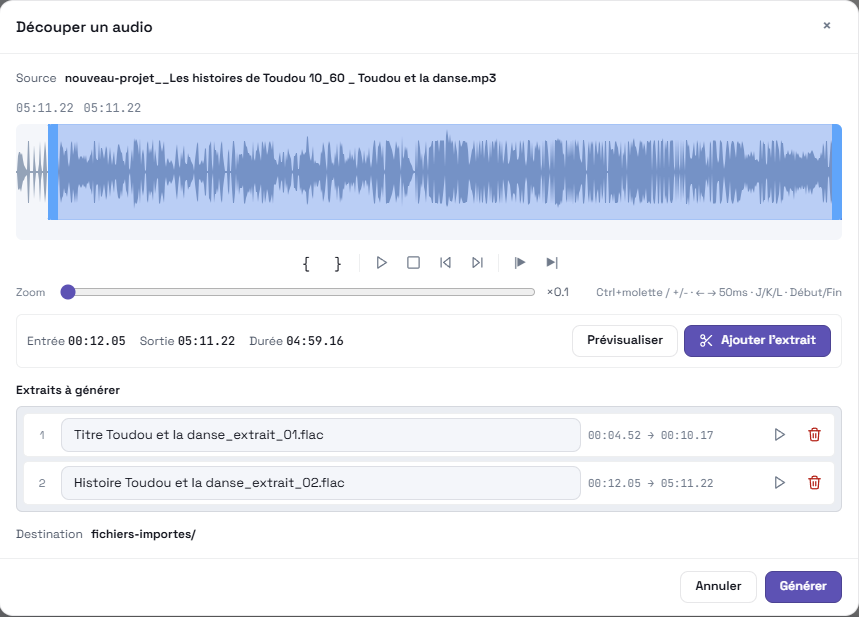Click the Prévisualiser button
Screen dimensions: 859x617
coord(625,341)
